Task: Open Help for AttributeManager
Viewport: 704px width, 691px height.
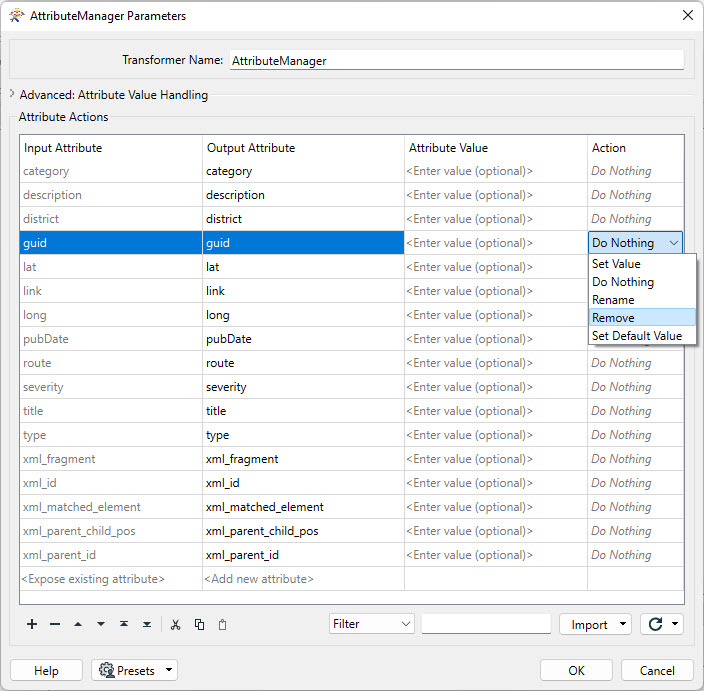Action: pyautogui.click(x=46, y=670)
